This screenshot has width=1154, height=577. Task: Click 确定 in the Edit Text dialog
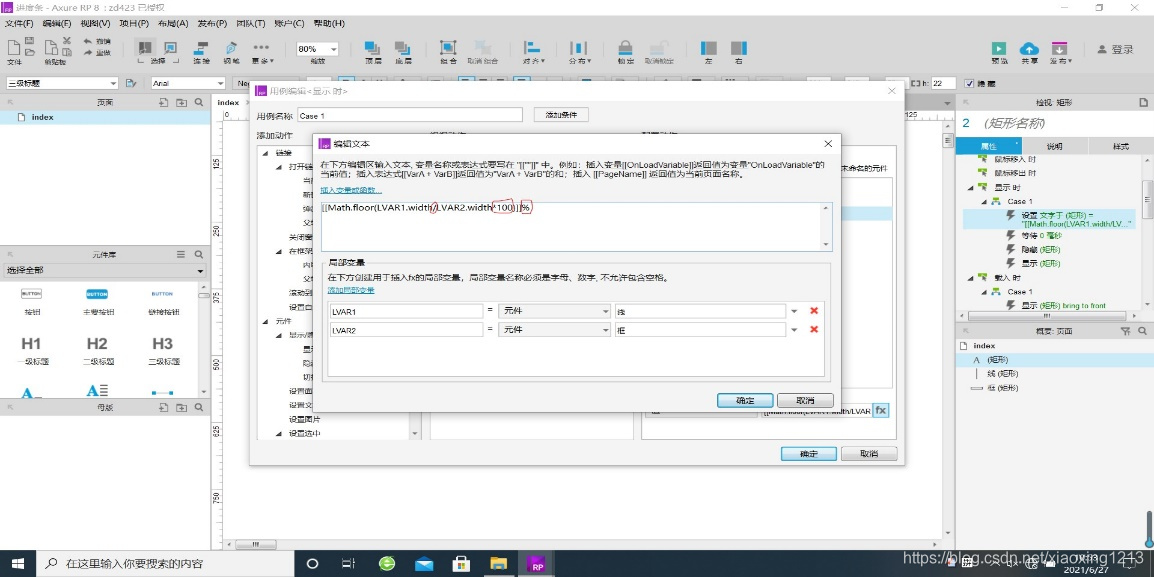coord(745,400)
